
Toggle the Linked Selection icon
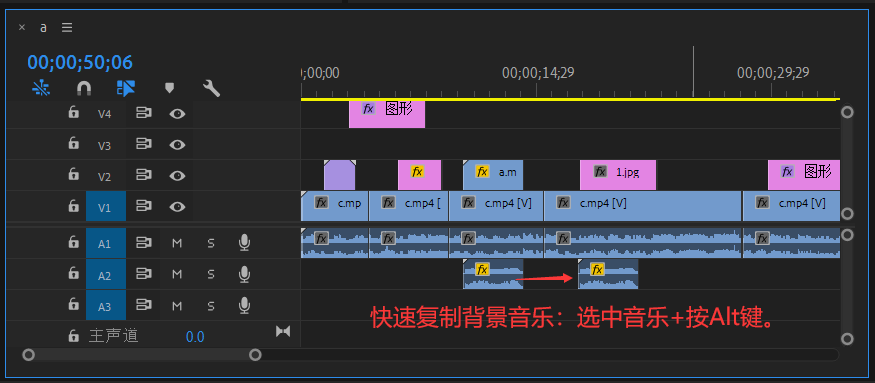point(126,88)
